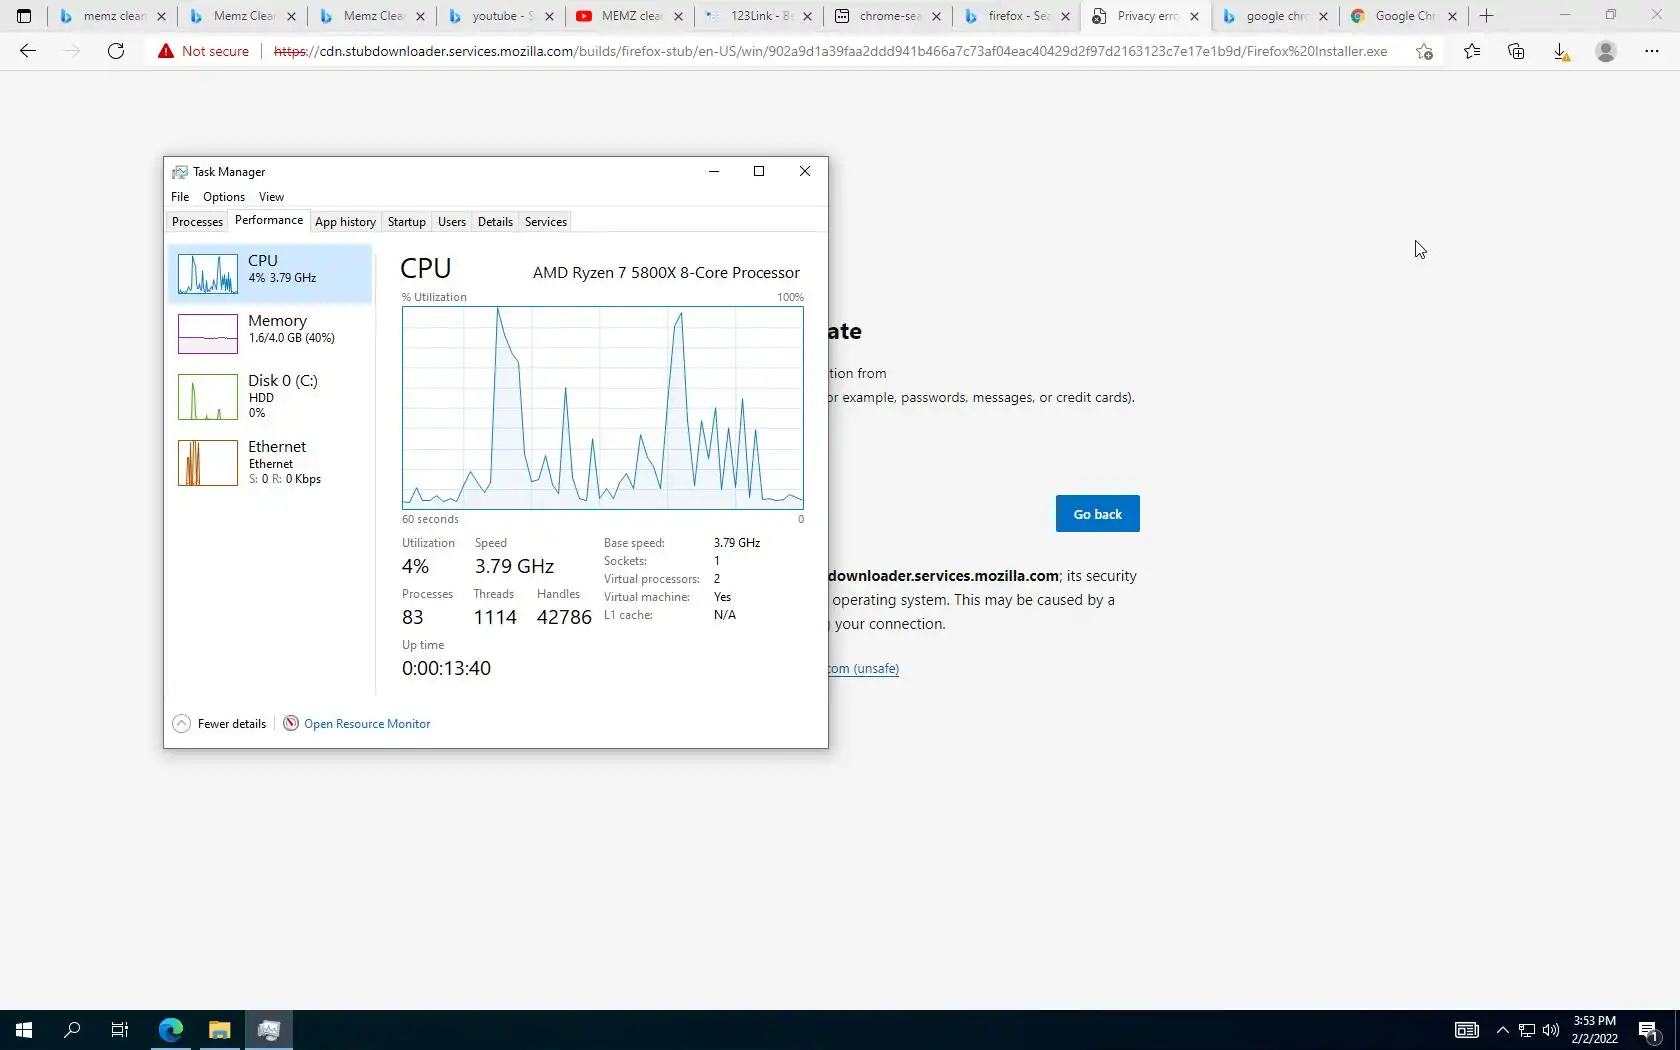The image size is (1680, 1050).
Task: Select Disk 0 (C:) in the sidebar
Action: click(x=270, y=396)
